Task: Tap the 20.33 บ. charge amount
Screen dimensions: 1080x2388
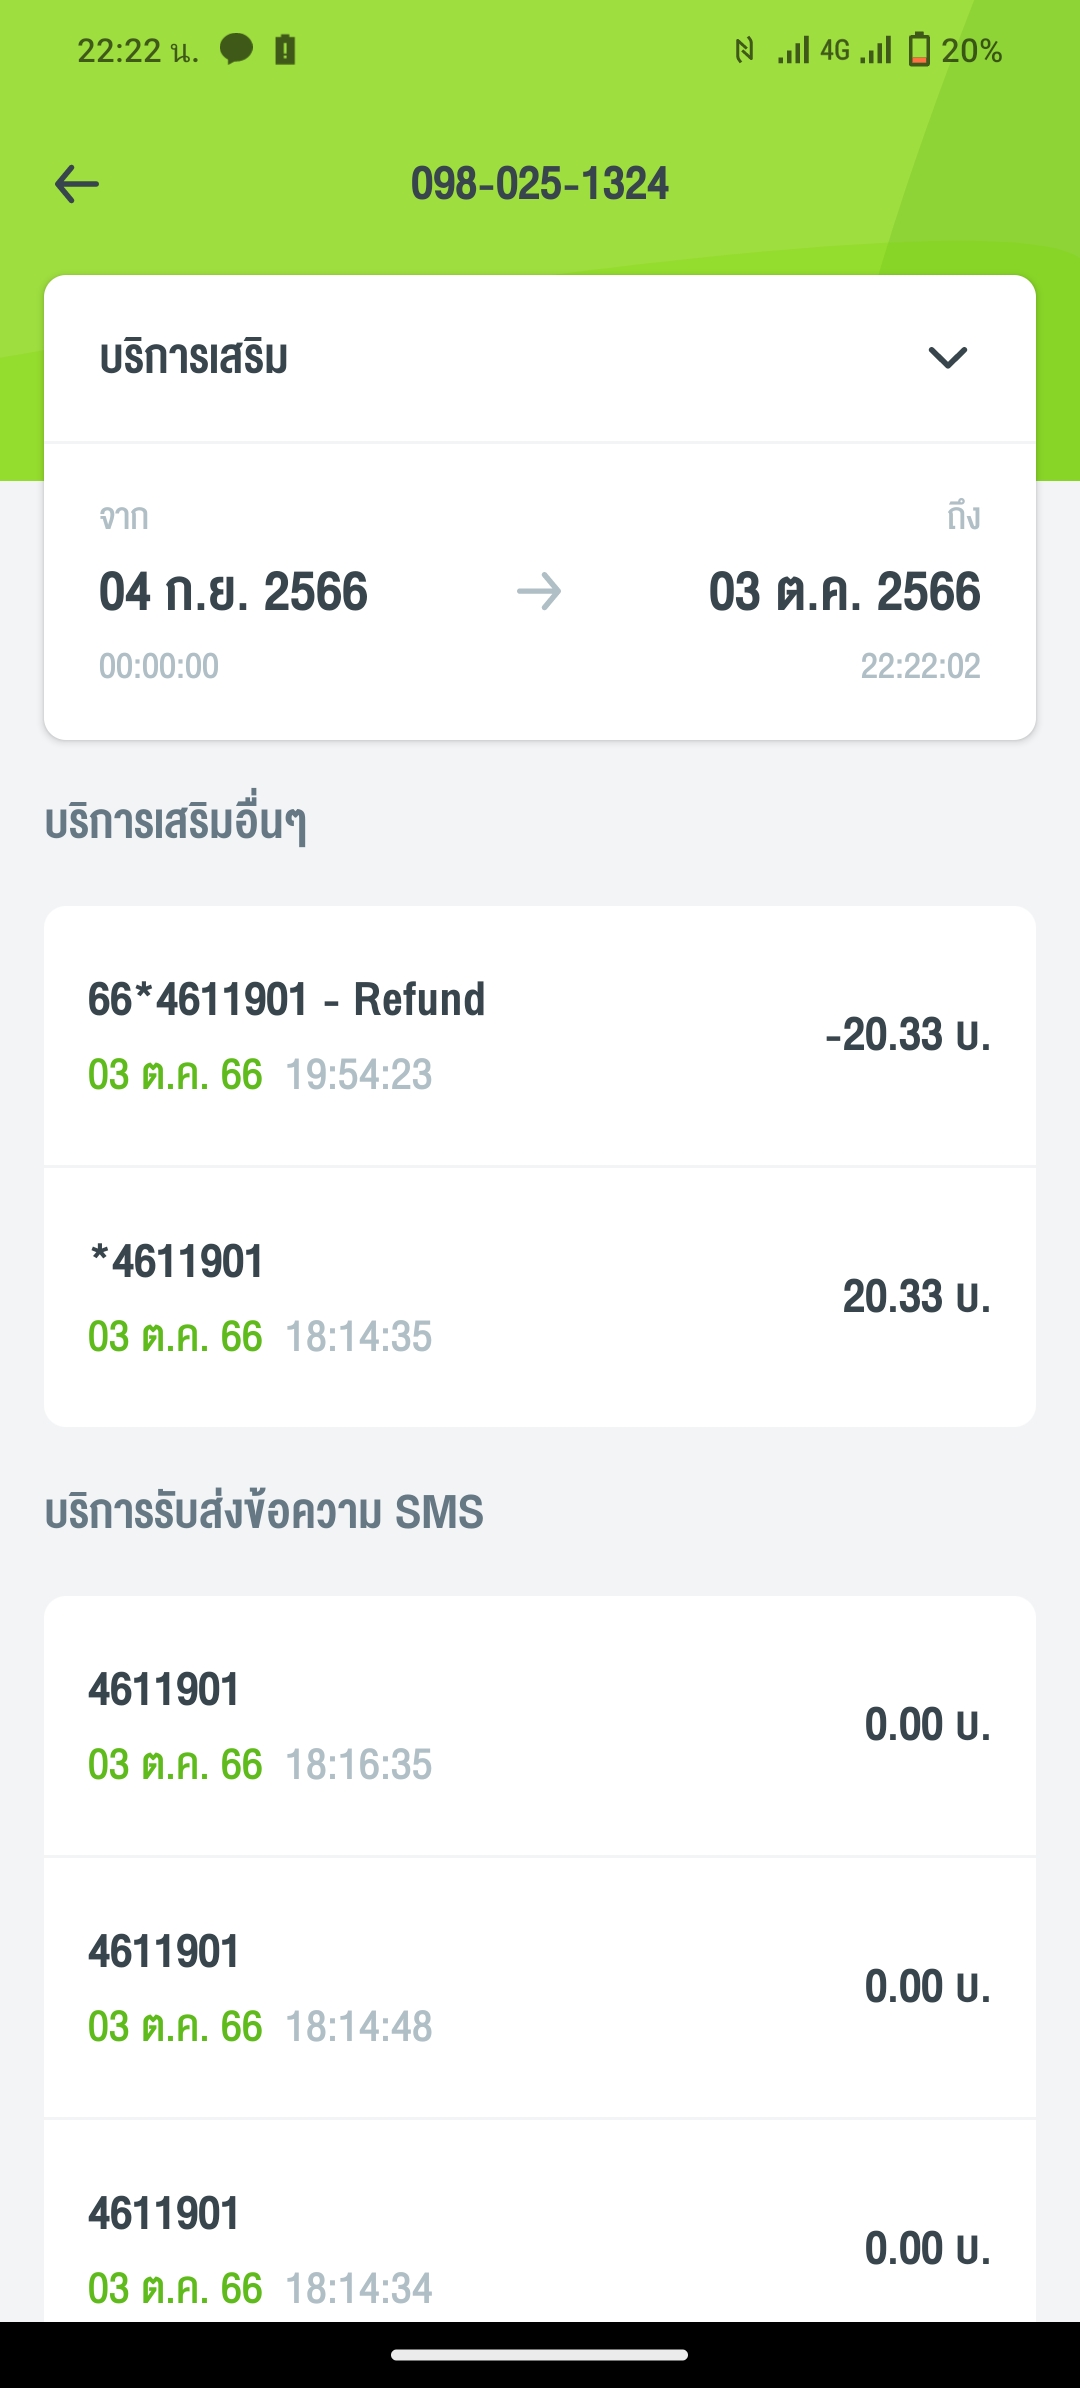Action: [916, 1297]
